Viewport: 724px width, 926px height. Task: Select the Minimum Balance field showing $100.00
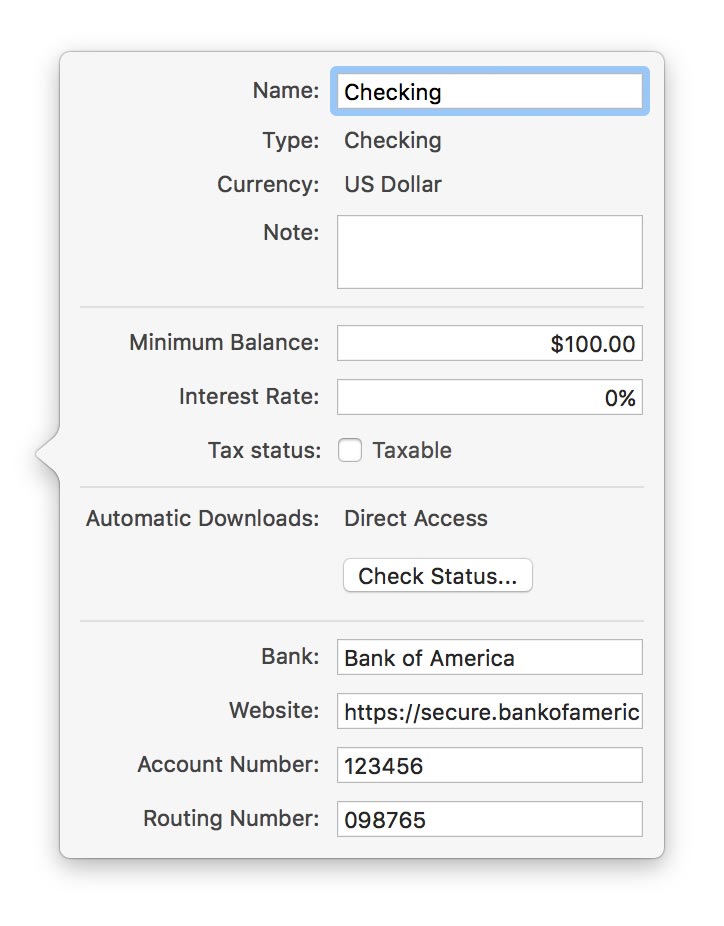pyautogui.click(x=490, y=344)
